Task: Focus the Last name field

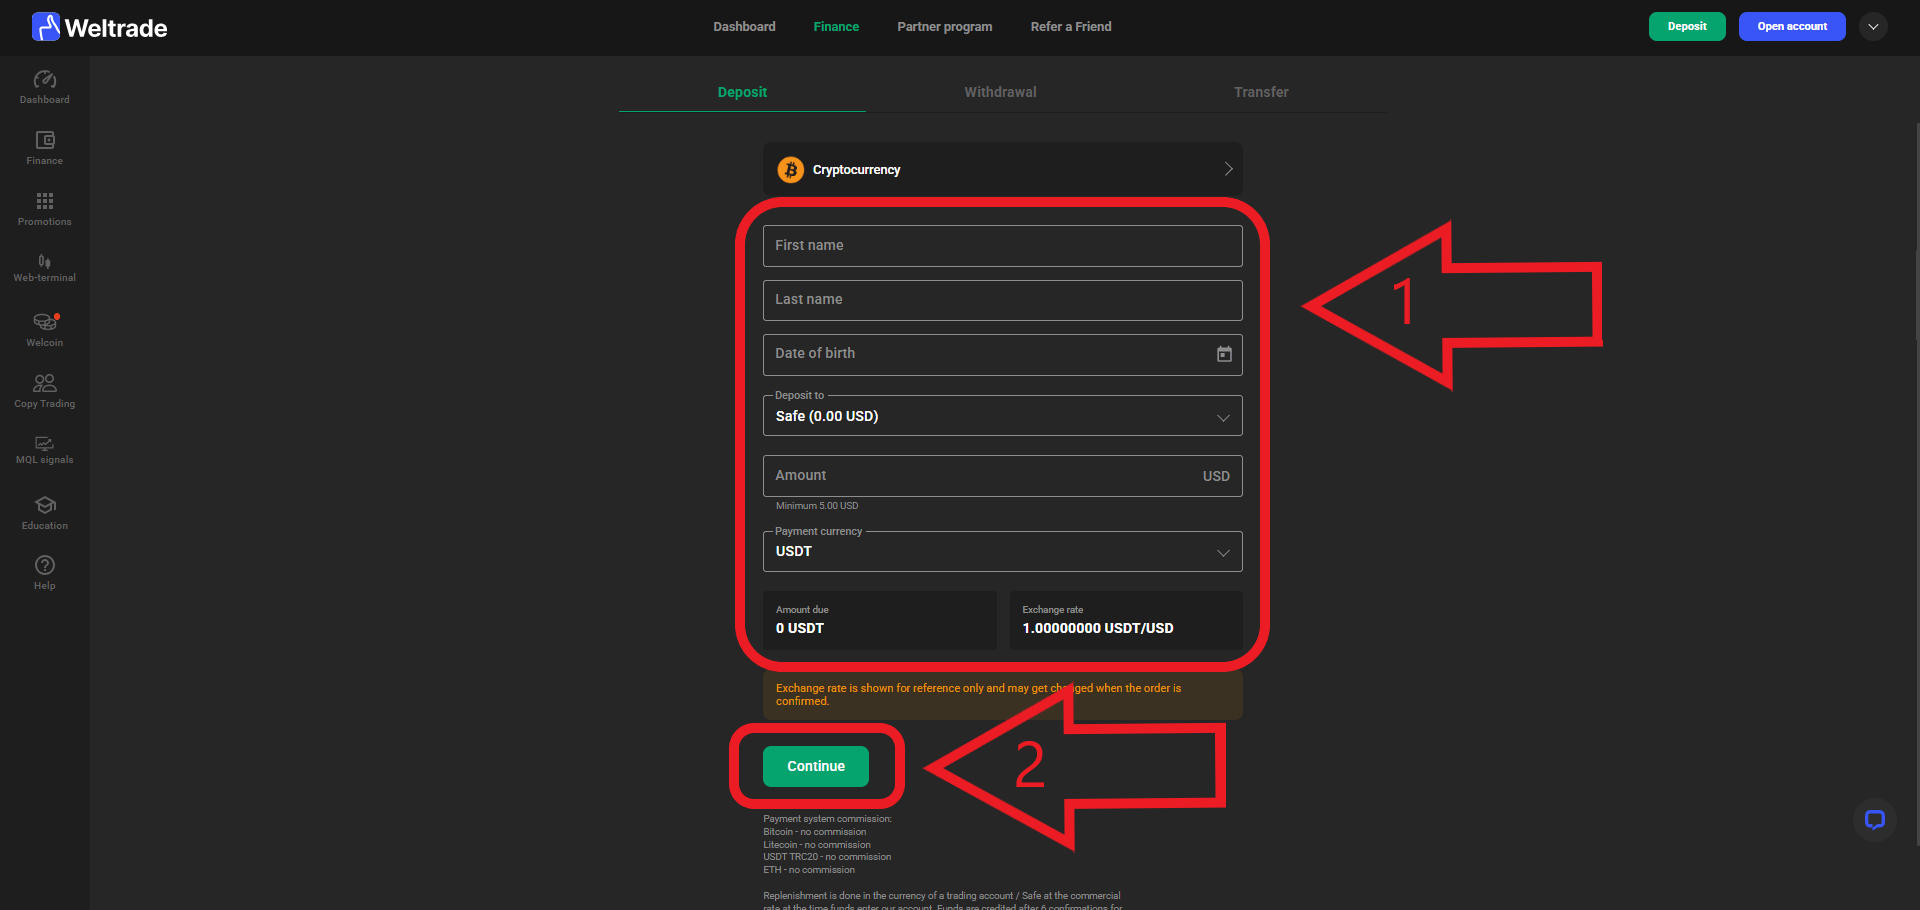Action: pos(1003,300)
